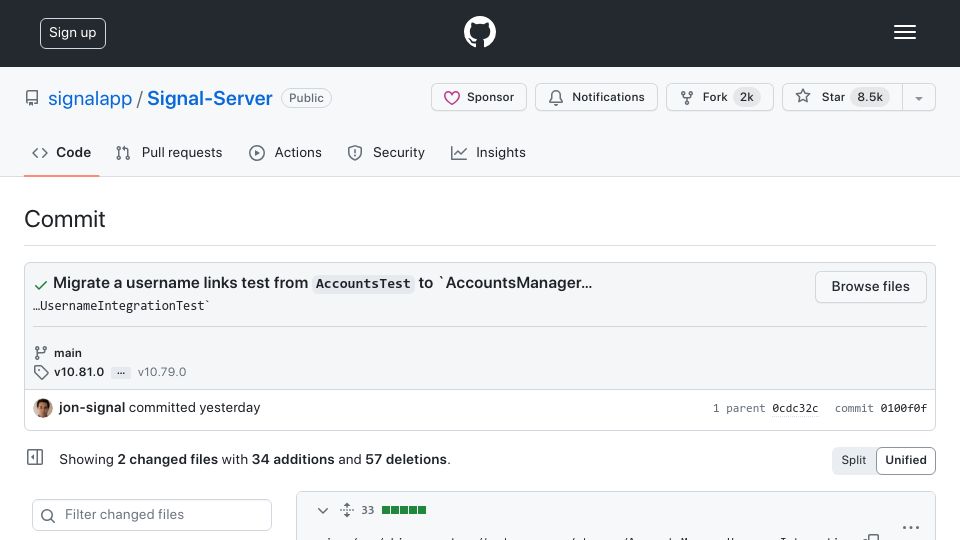Click the Browse files button

coord(870,287)
